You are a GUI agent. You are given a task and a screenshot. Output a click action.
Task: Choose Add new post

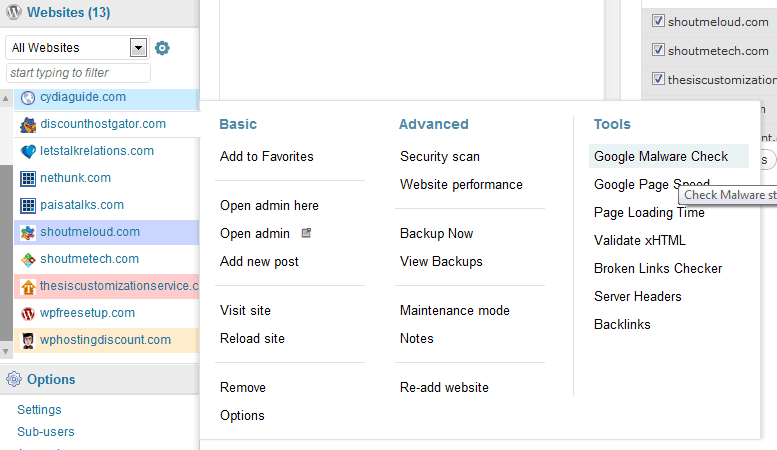coord(259,262)
